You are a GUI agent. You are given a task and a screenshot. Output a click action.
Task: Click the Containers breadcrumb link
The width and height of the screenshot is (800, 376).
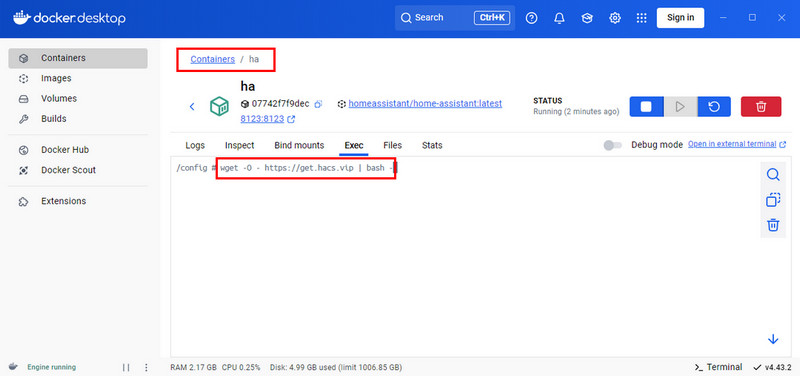click(x=212, y=59)
